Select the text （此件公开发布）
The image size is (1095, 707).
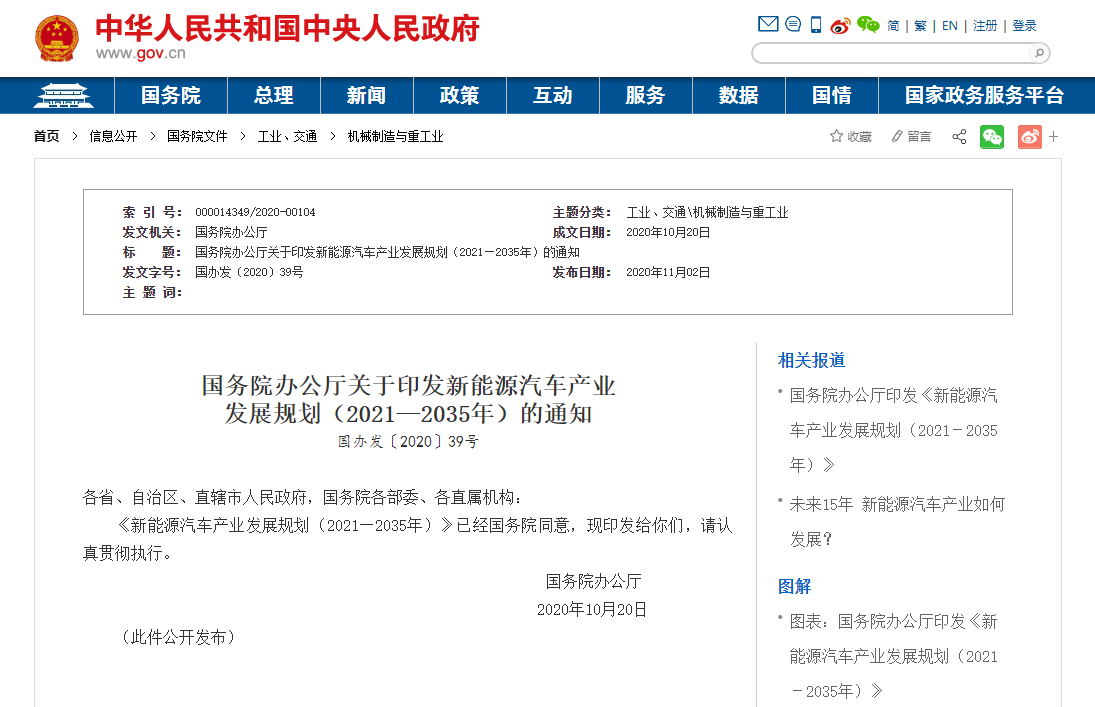[x=178, y=637]
